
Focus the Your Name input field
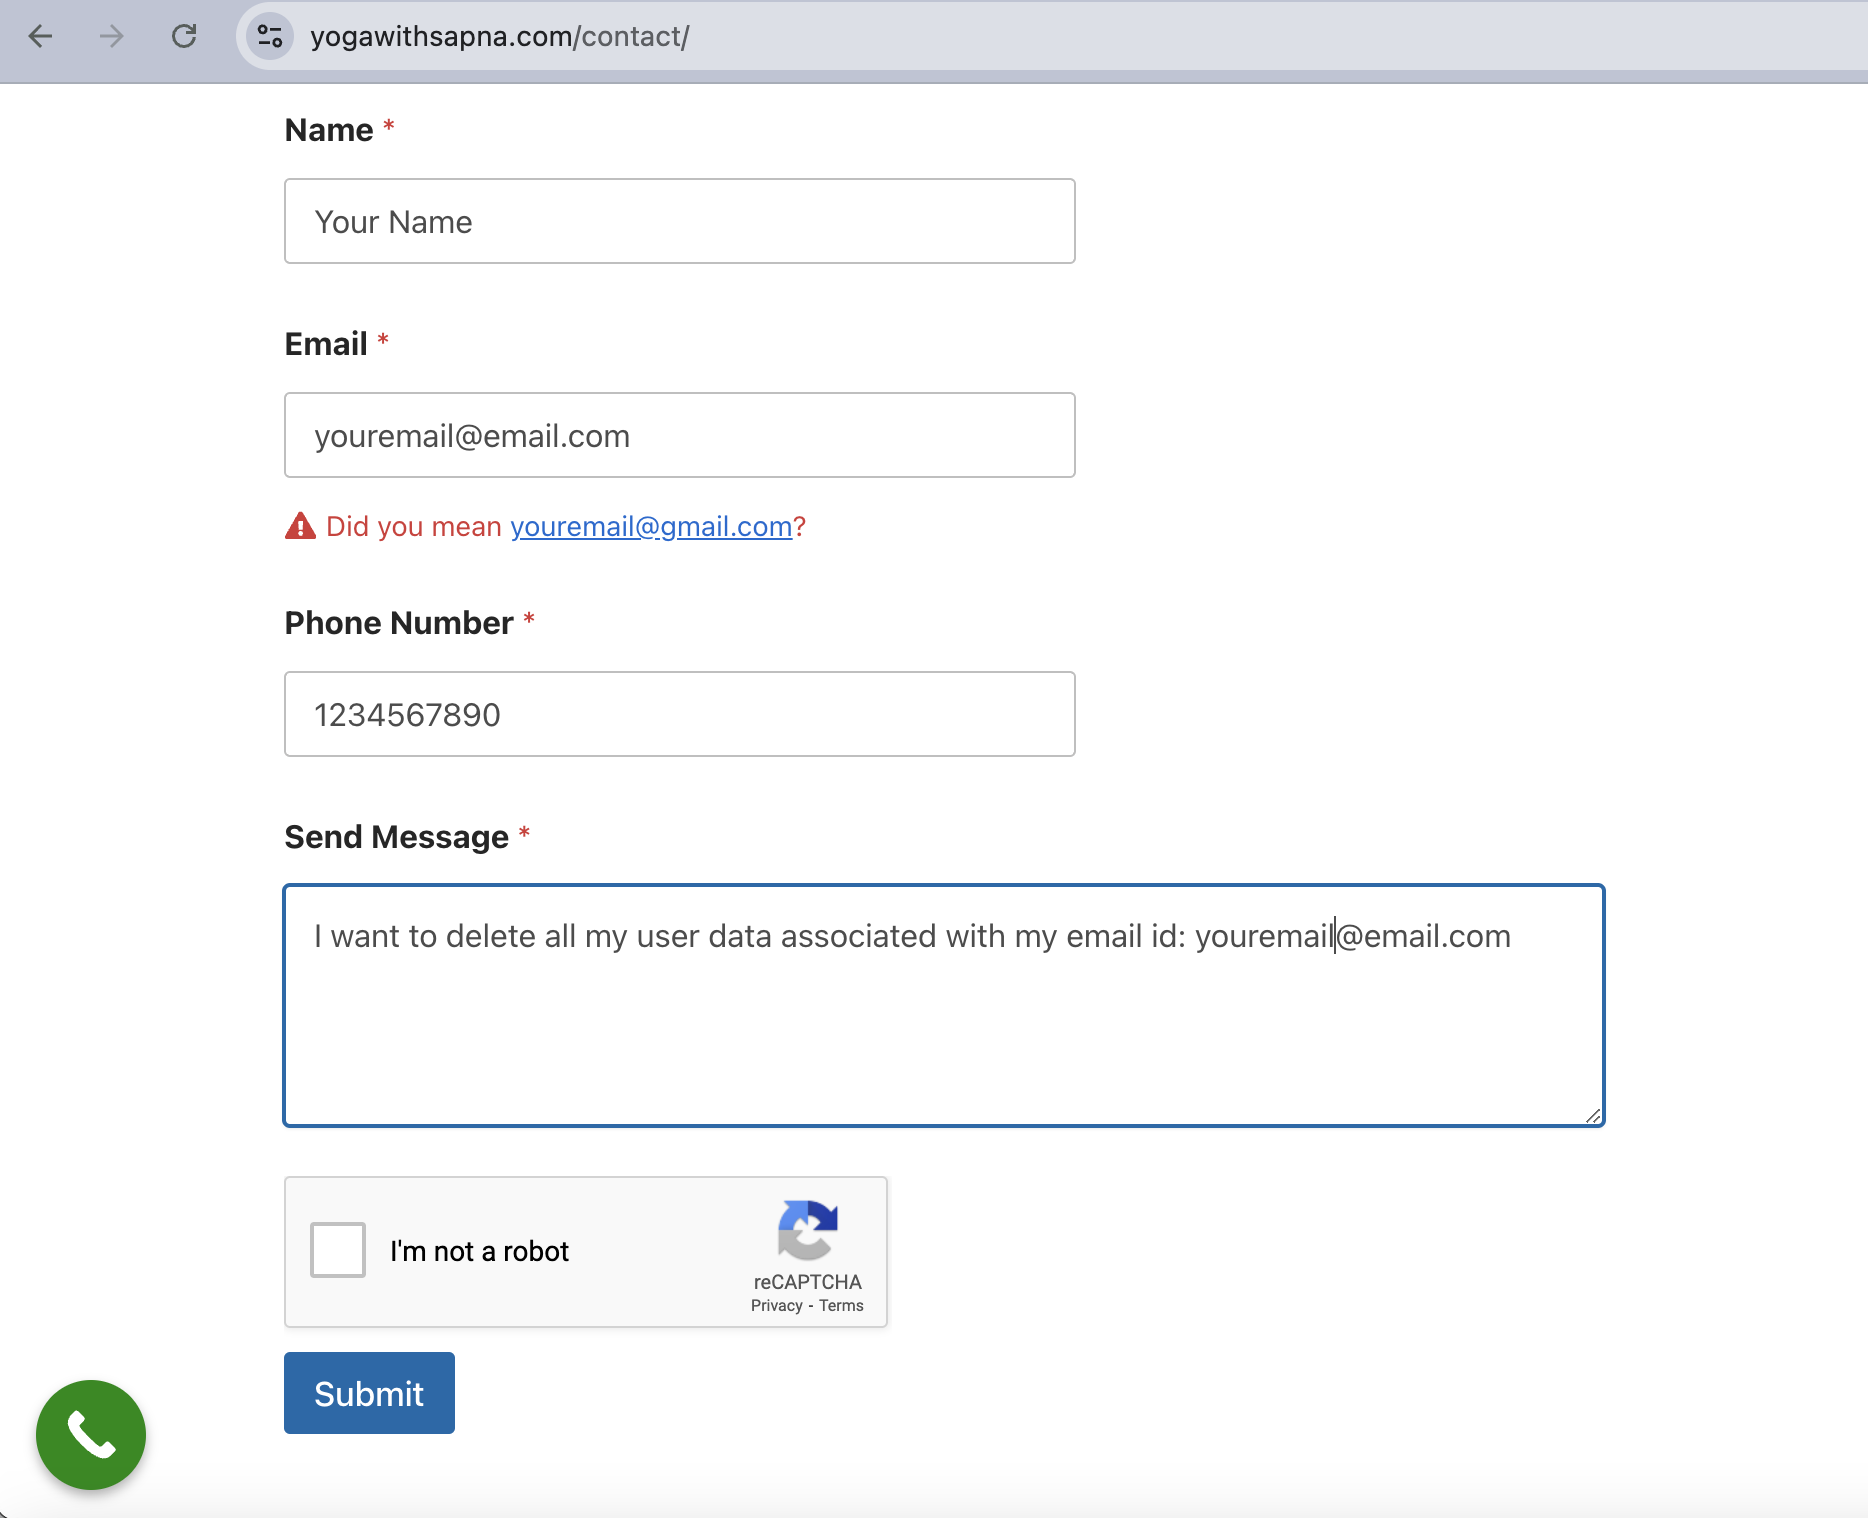click(x=680, y=221)
